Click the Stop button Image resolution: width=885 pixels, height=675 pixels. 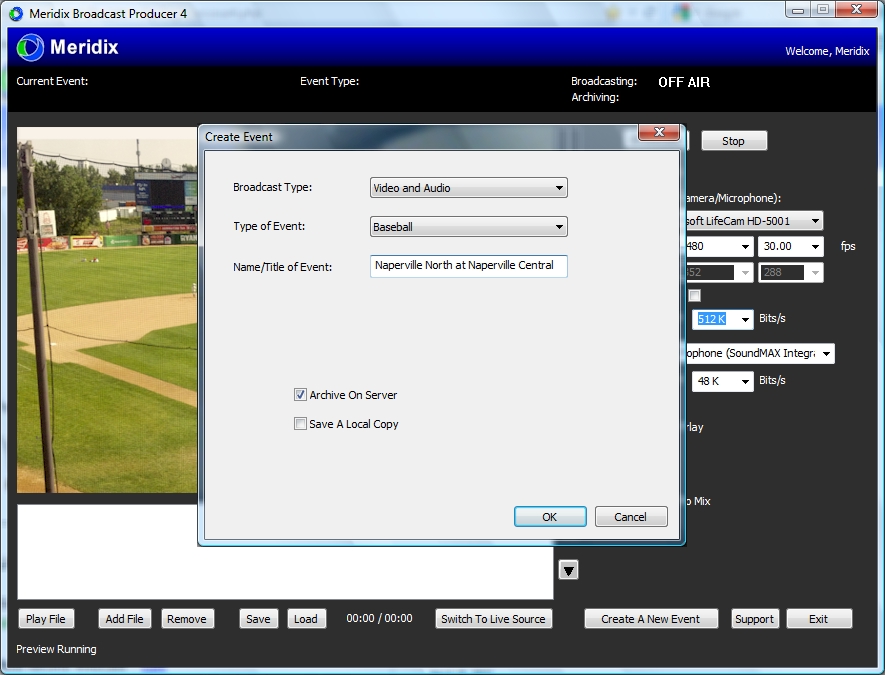coord(733,141)
